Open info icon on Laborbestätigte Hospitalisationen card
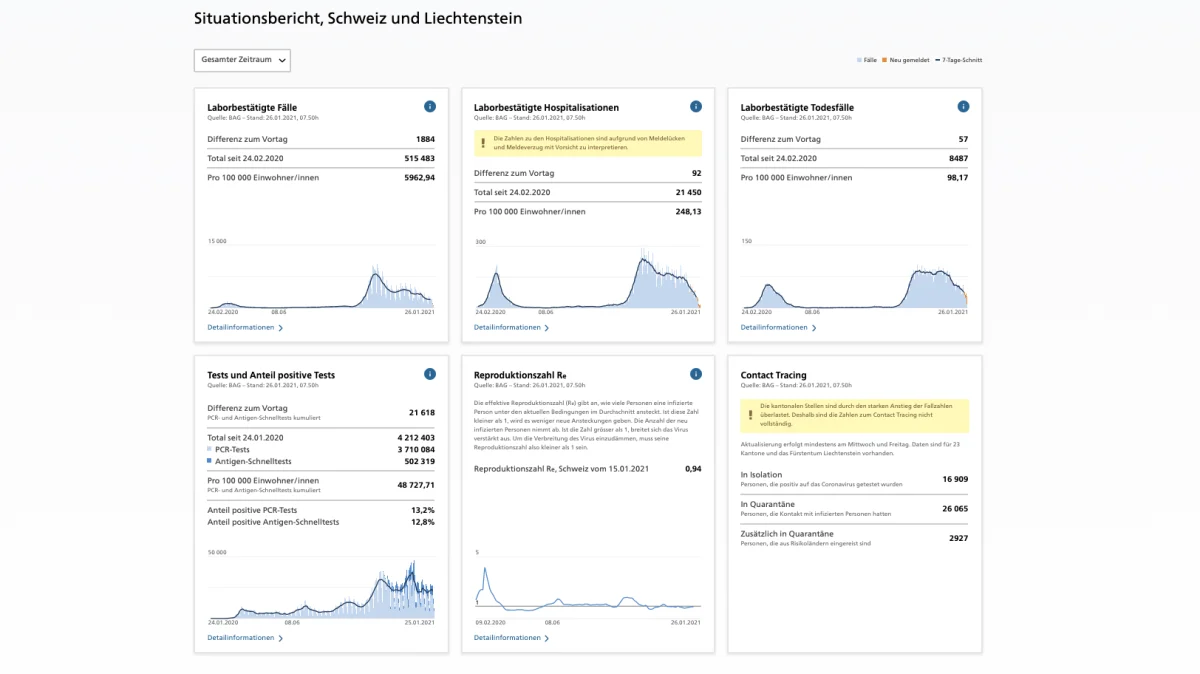The width and height of the screenshot is (1200, 674). tap(696, 106)
